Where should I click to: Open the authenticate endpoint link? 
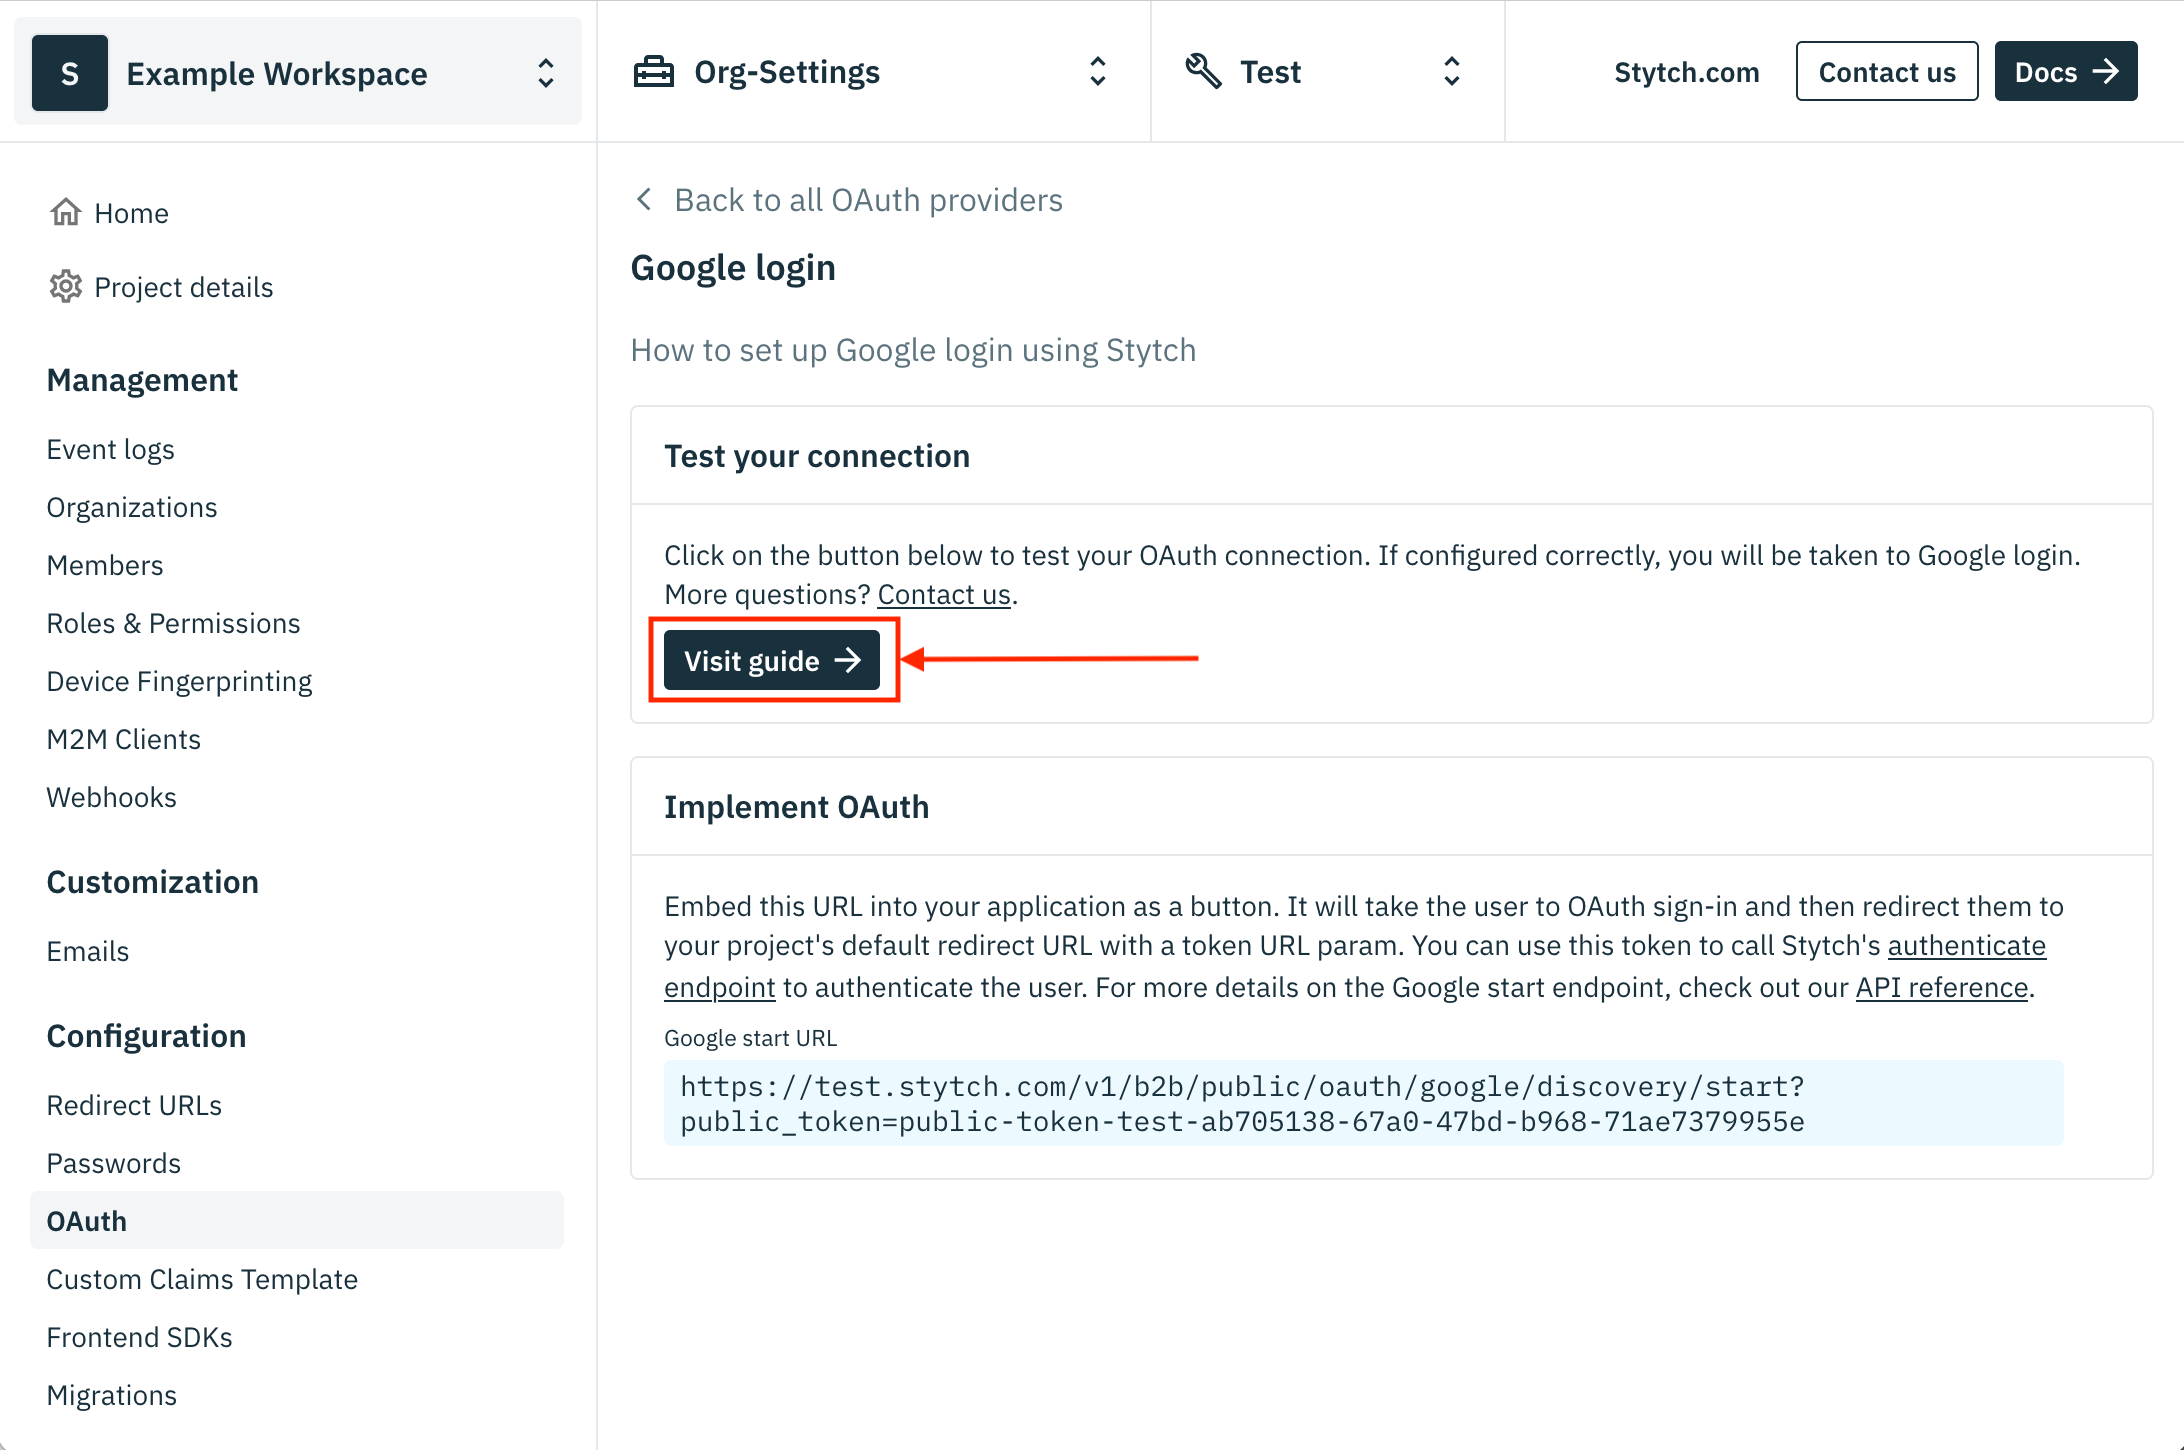1966,945
